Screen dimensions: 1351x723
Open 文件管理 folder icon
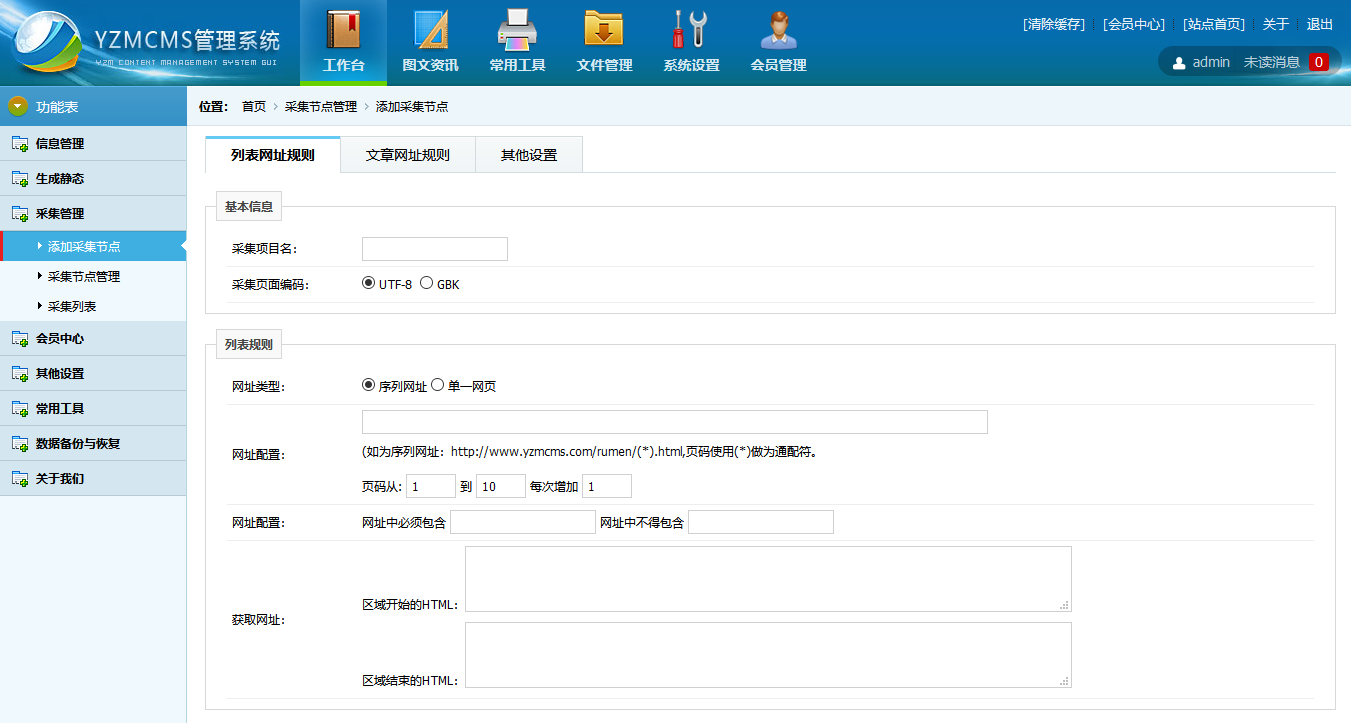pos(604,30)
